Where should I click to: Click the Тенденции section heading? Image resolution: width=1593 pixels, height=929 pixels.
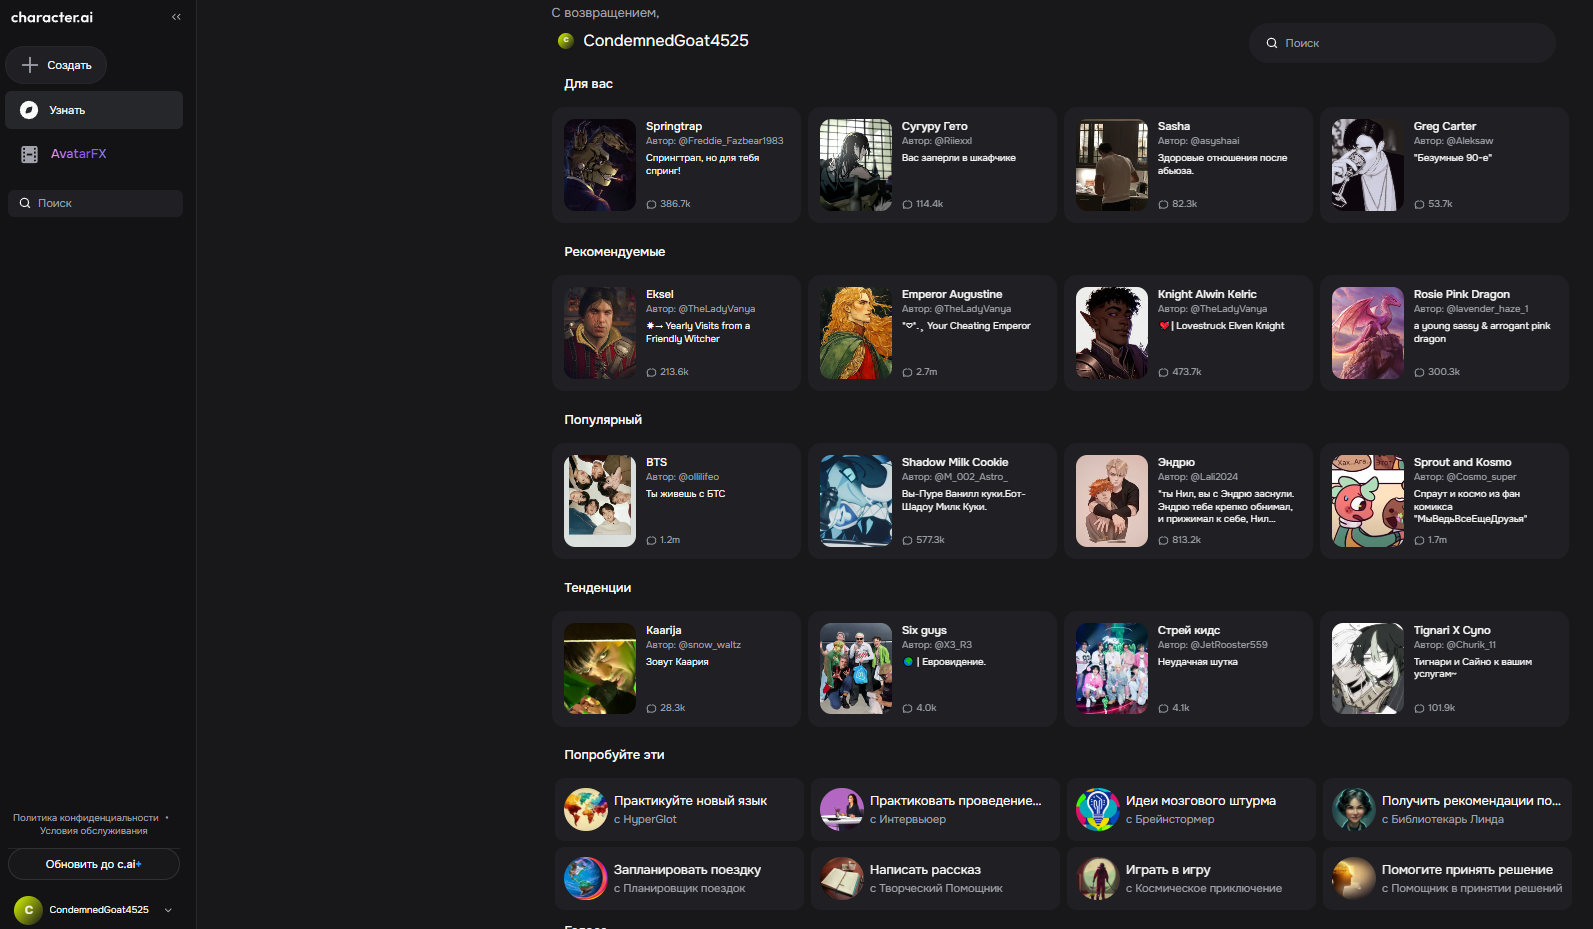point(597,588)
